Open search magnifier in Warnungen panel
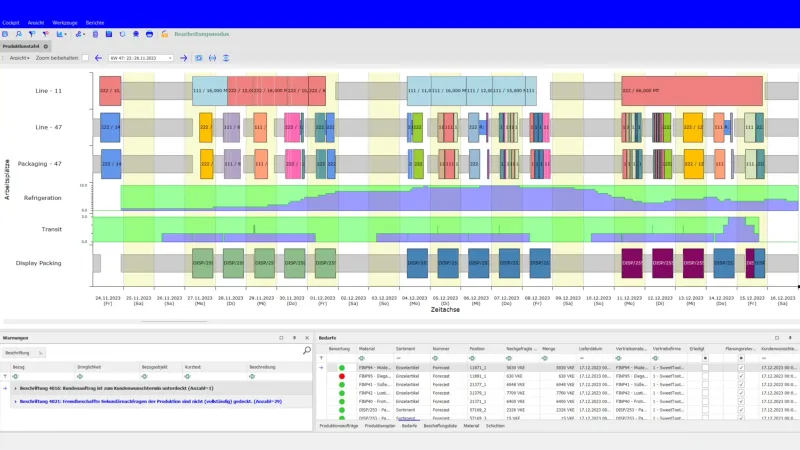Screen dimensions: 800x450 [306, 352]
